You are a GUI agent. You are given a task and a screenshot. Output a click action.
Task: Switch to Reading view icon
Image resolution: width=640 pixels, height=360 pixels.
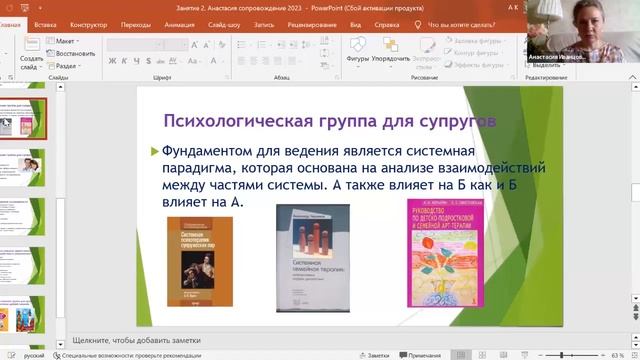(x=503, y=355)
